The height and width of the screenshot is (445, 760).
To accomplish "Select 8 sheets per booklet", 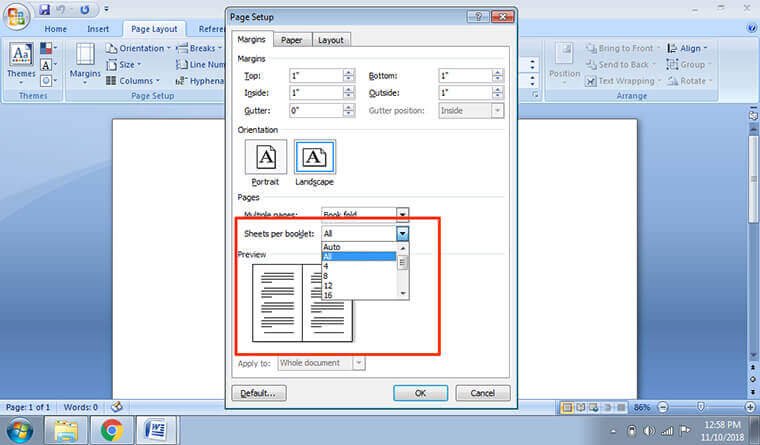I will (359, 276).
